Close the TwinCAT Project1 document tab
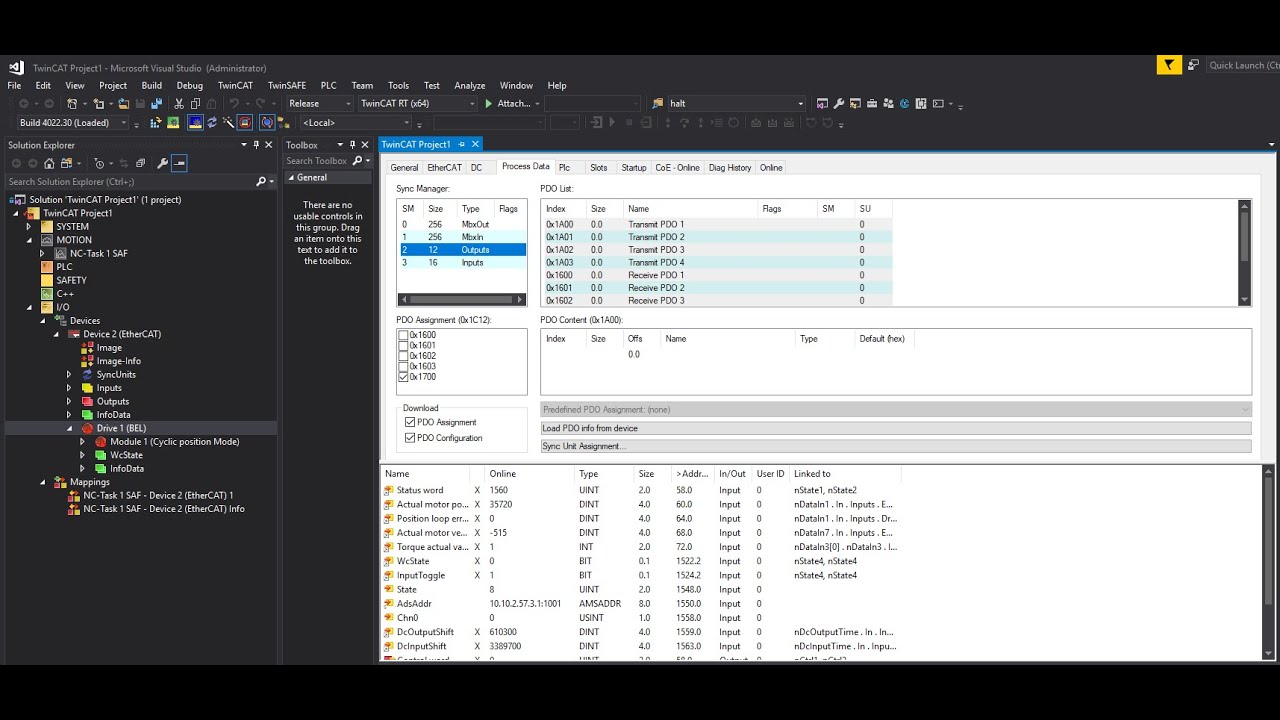 (x=475, y=144)
